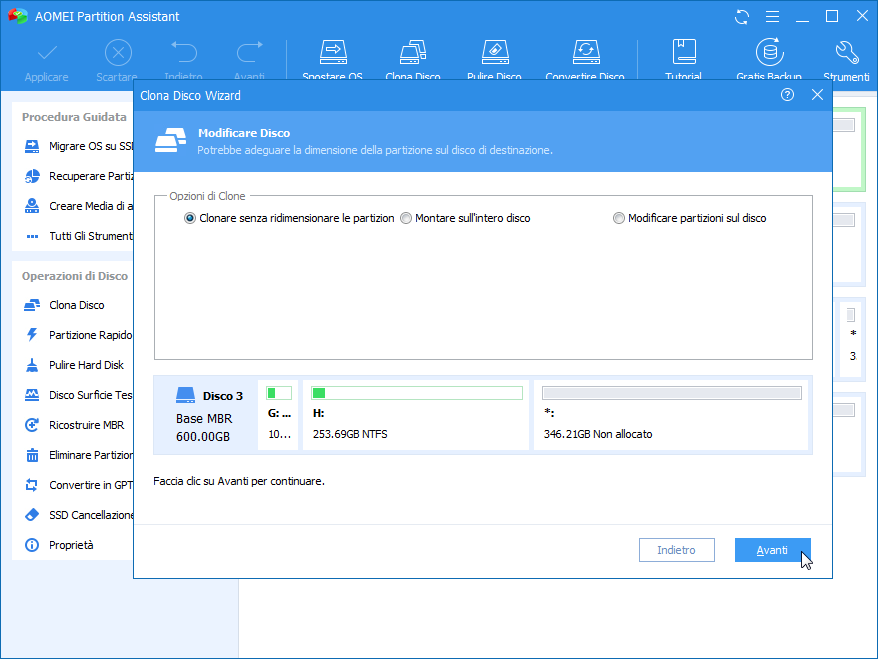The image size is (878, 659).
Task: Go back with the Indietro button
Action: pyautogui.click(x=677, y=550)
